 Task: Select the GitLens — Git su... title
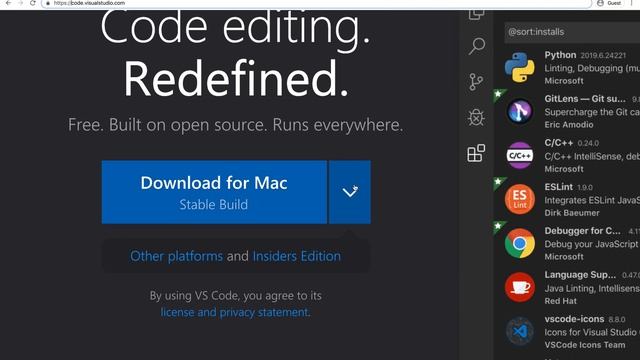[585, 99]
